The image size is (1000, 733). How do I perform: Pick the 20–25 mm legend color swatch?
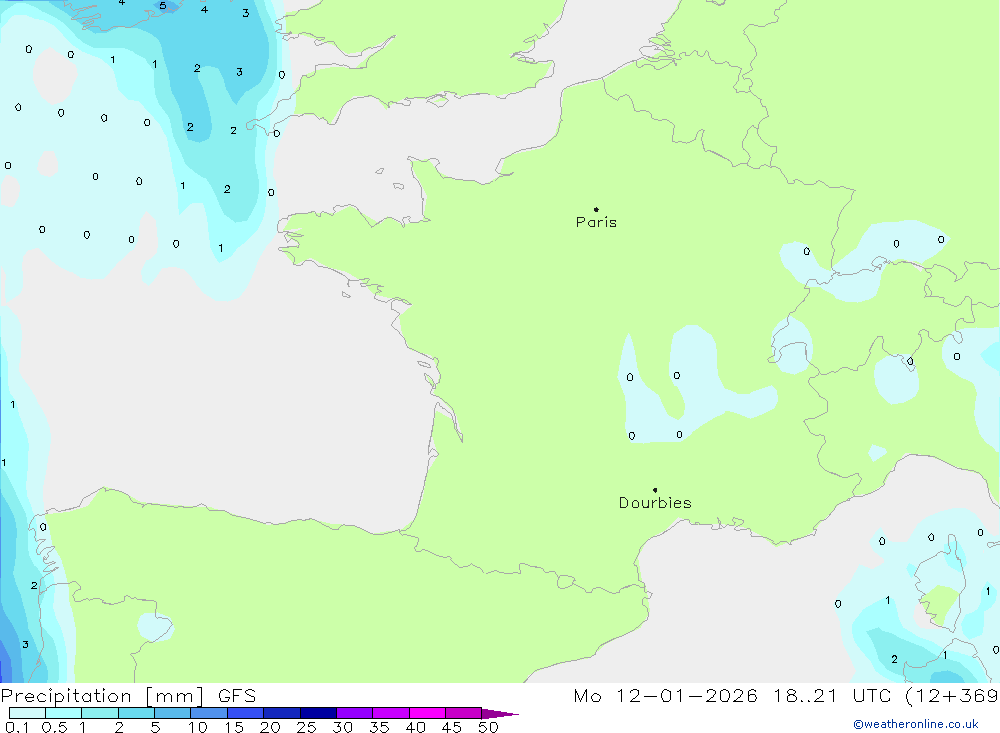[282, 713]
